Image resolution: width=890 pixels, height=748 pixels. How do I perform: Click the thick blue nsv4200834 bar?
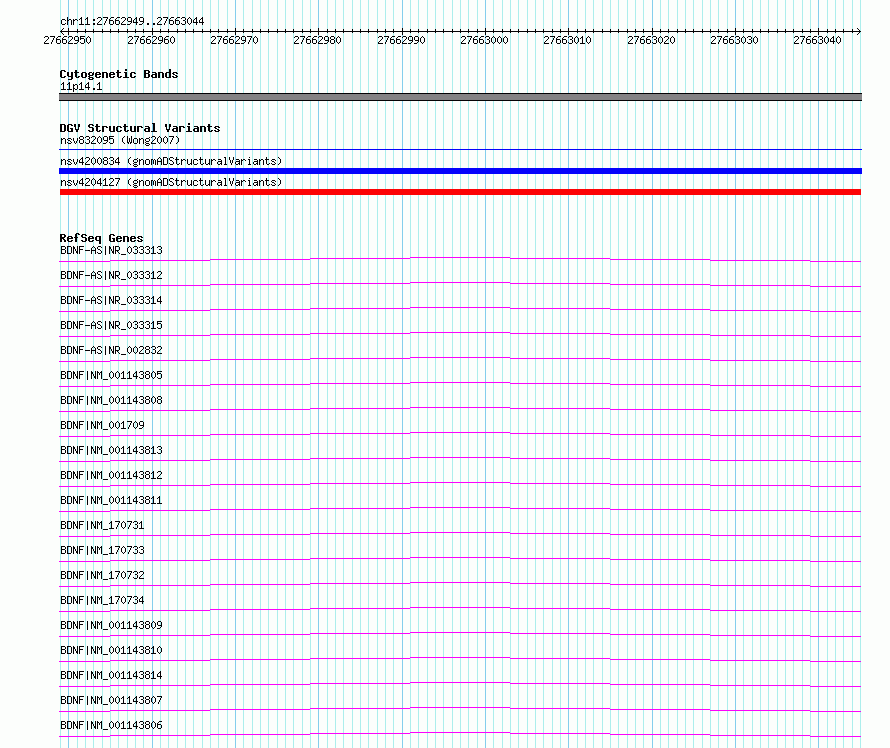click(460, 171)
